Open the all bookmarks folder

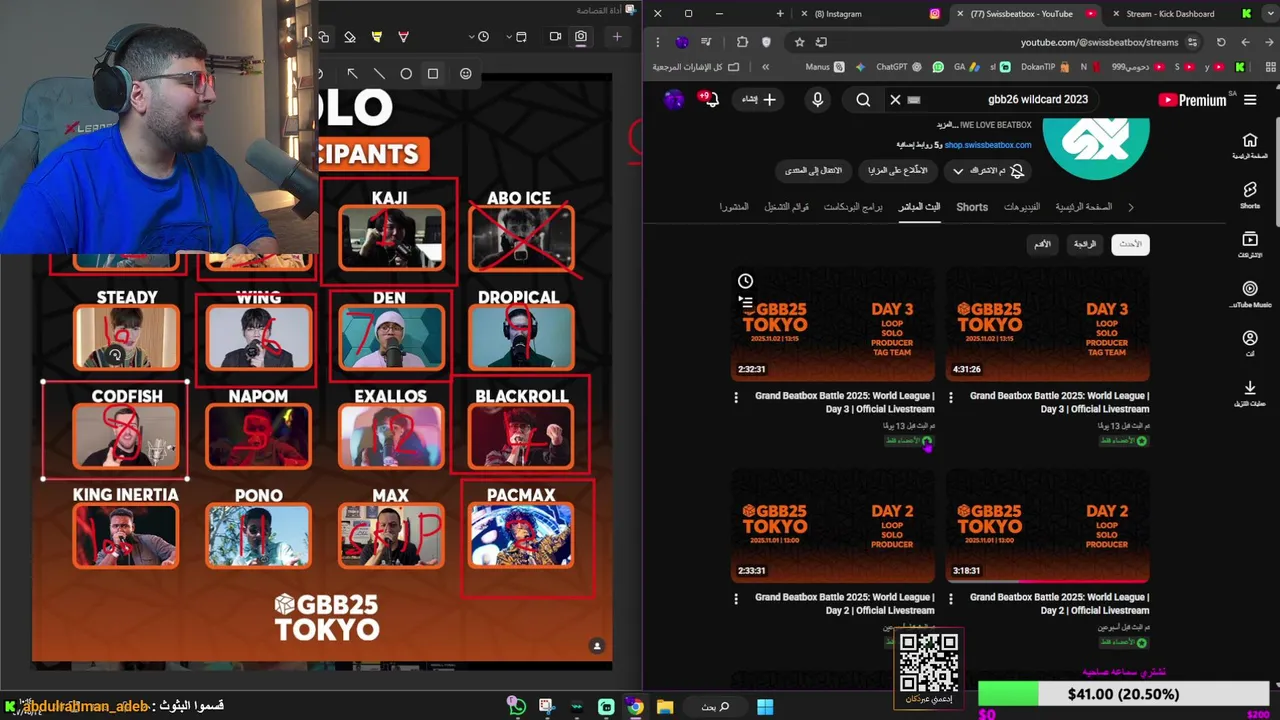point(696,67)
